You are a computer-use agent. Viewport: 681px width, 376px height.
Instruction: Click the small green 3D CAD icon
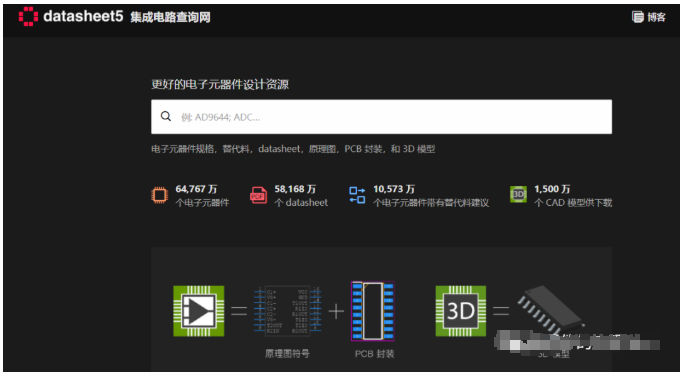[x=518, y=195]
